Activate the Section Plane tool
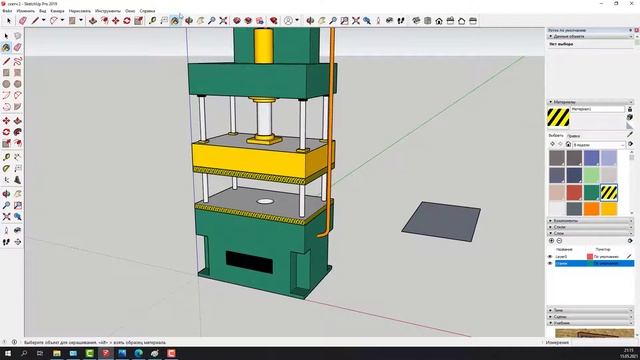 point(18,242)
